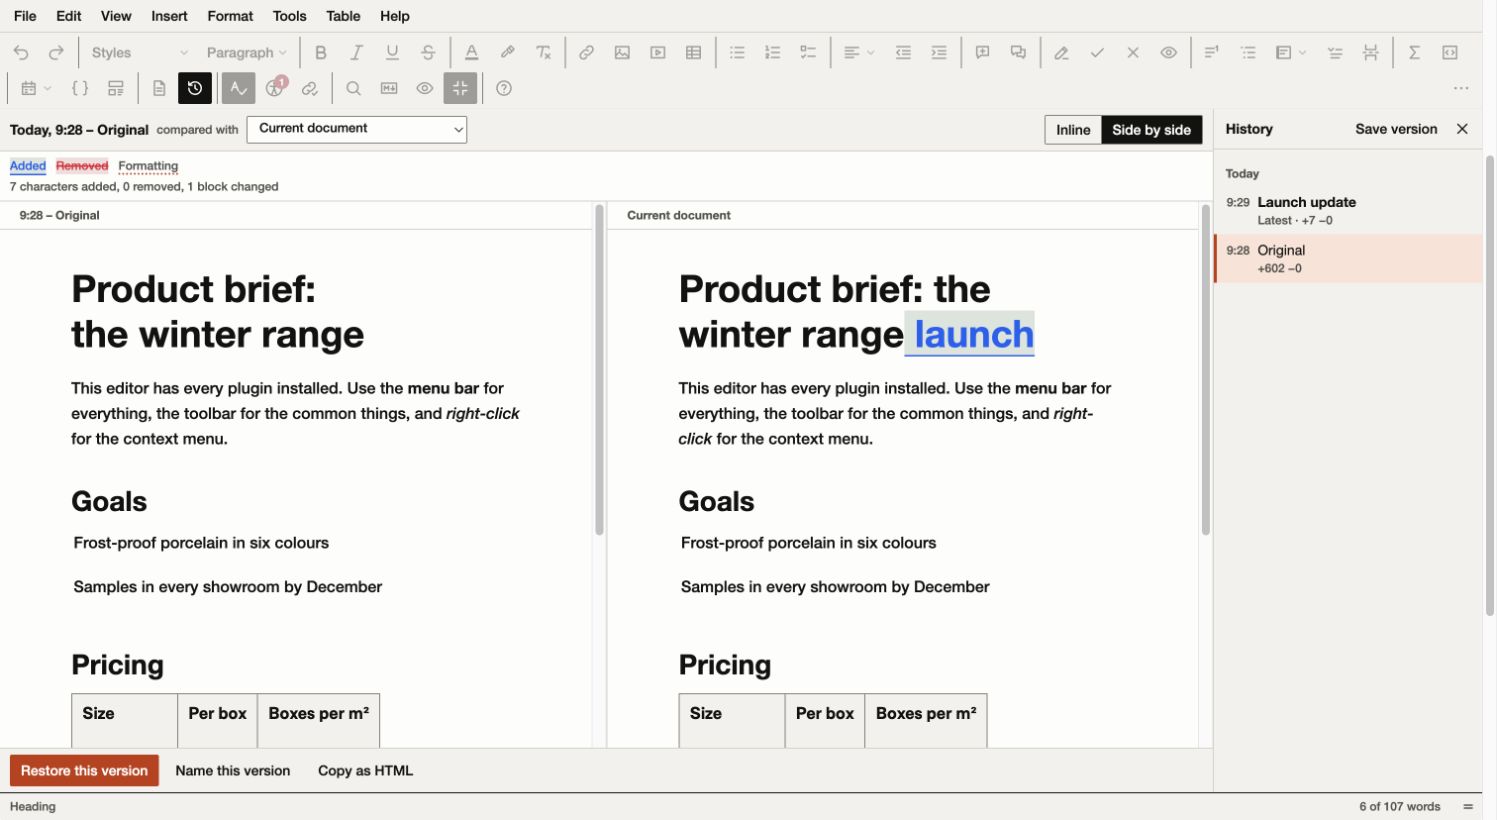The height and width of the screenshot is (820, 1497).
Task: Accept suggestion using the checkmark icon
Action: pos(1097,53)
